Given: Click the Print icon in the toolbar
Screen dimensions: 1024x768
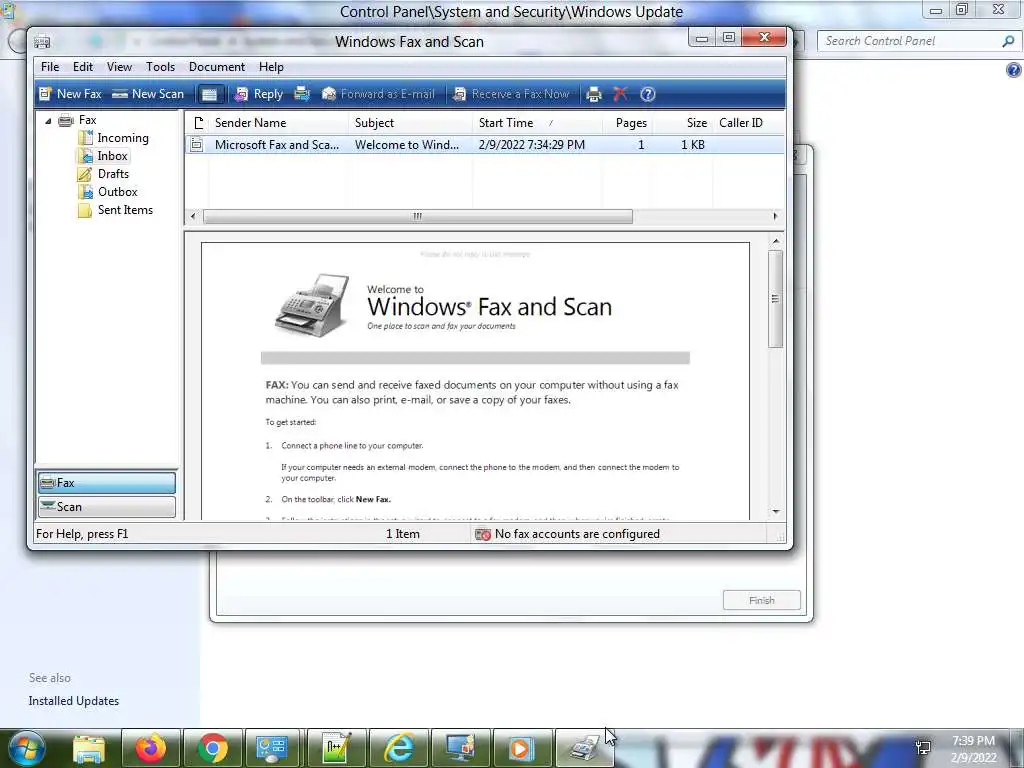Looking at the screenshot, I should pos(594,95).
